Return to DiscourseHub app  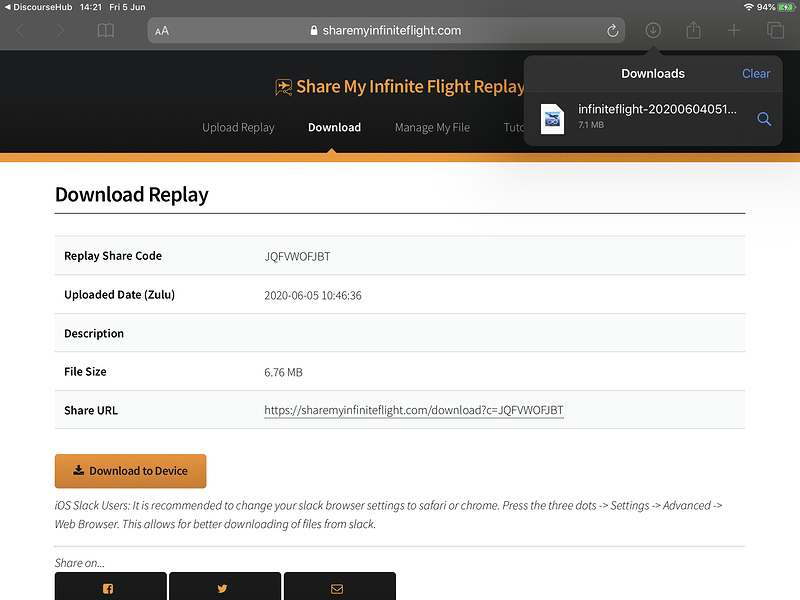pyautogui.click(x=38, y=7)
